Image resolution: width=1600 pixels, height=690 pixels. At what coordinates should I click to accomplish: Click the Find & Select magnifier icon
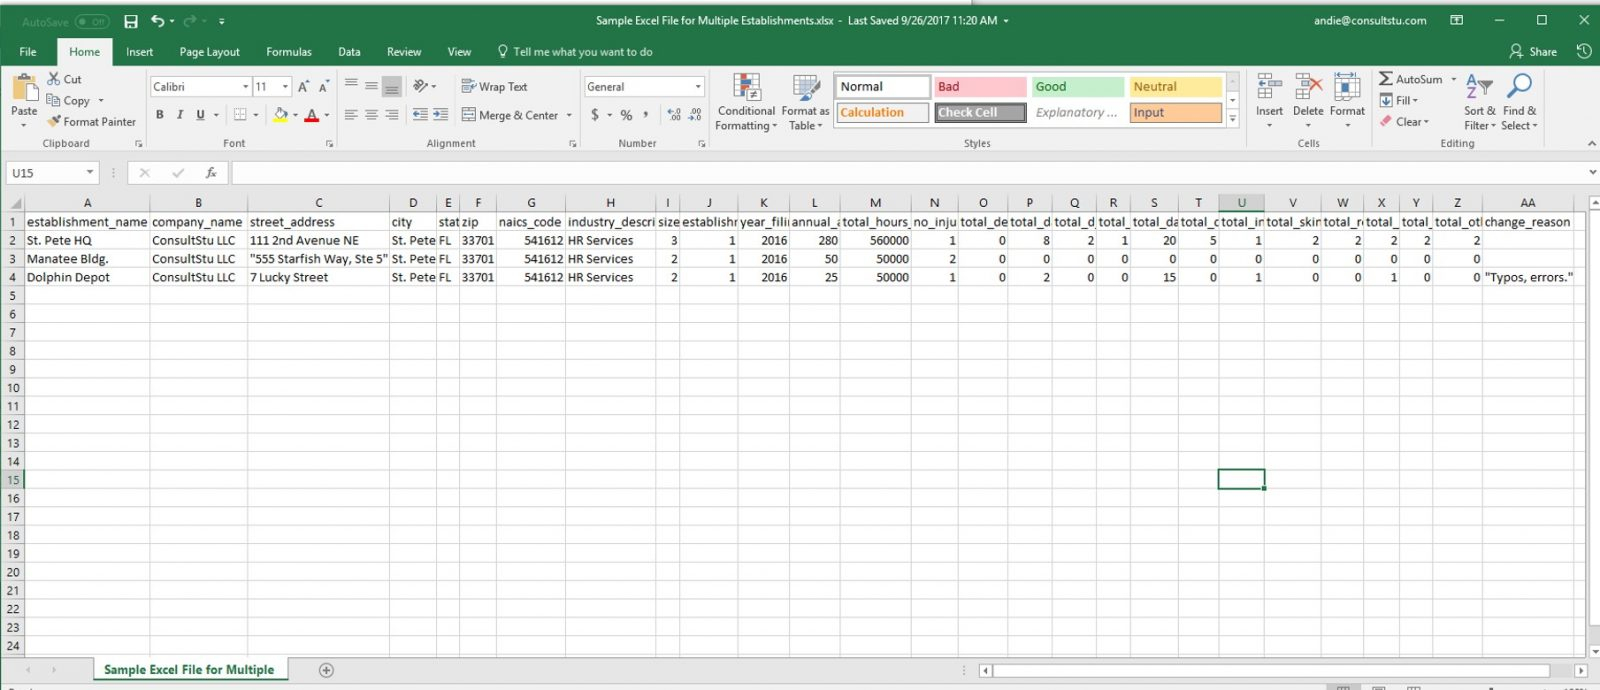point(1519,88)
